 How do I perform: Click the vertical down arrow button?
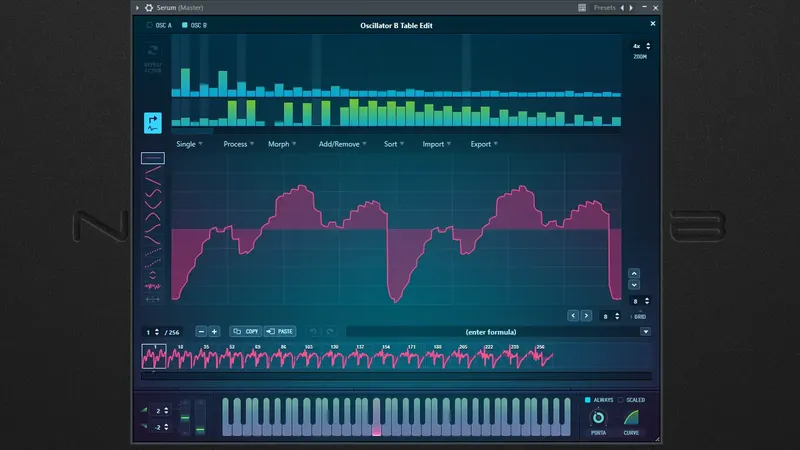tap(634, 285)
